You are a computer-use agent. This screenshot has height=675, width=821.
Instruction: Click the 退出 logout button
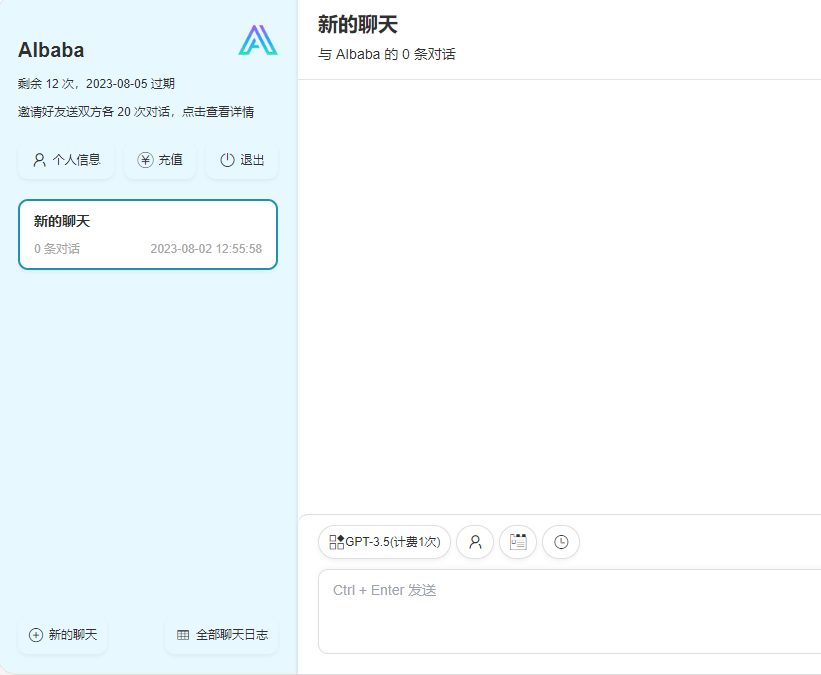click(242, 160)
